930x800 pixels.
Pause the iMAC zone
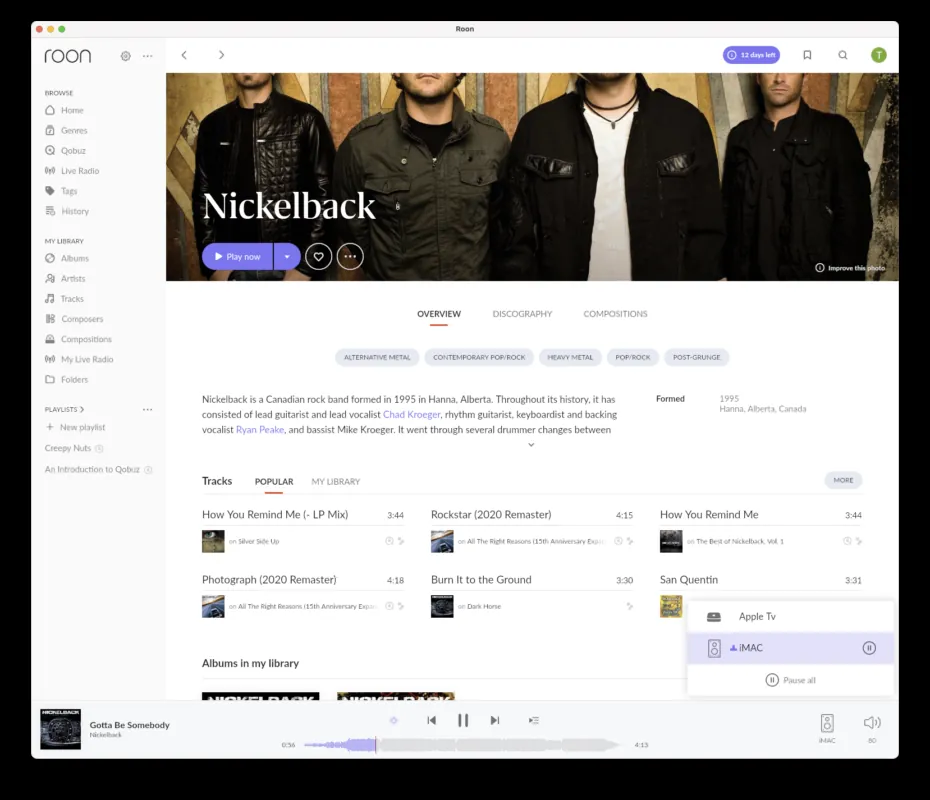869,648
